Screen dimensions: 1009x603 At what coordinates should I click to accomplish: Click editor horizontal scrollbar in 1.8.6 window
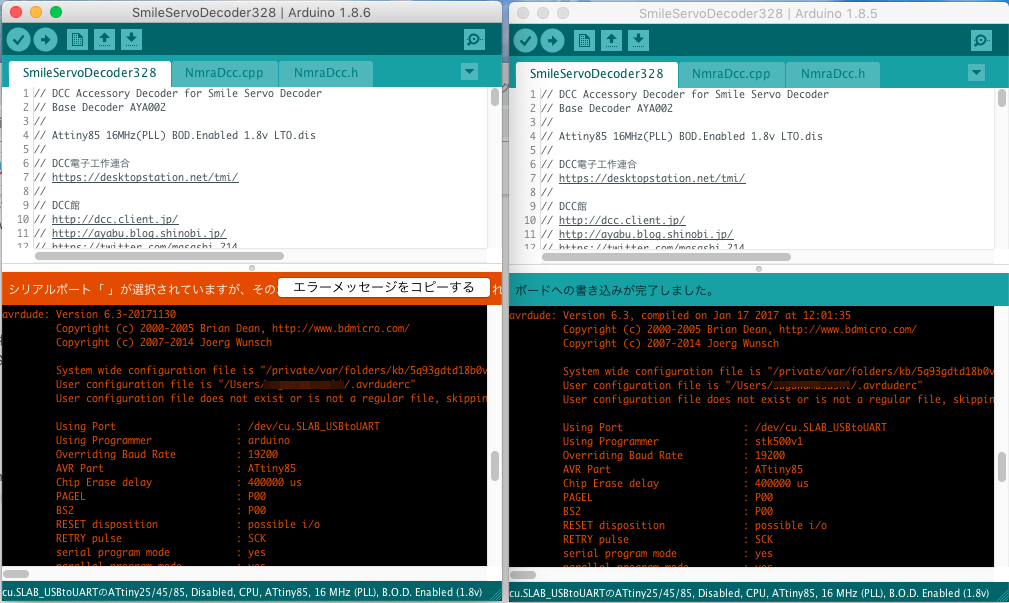pos(160,256)
